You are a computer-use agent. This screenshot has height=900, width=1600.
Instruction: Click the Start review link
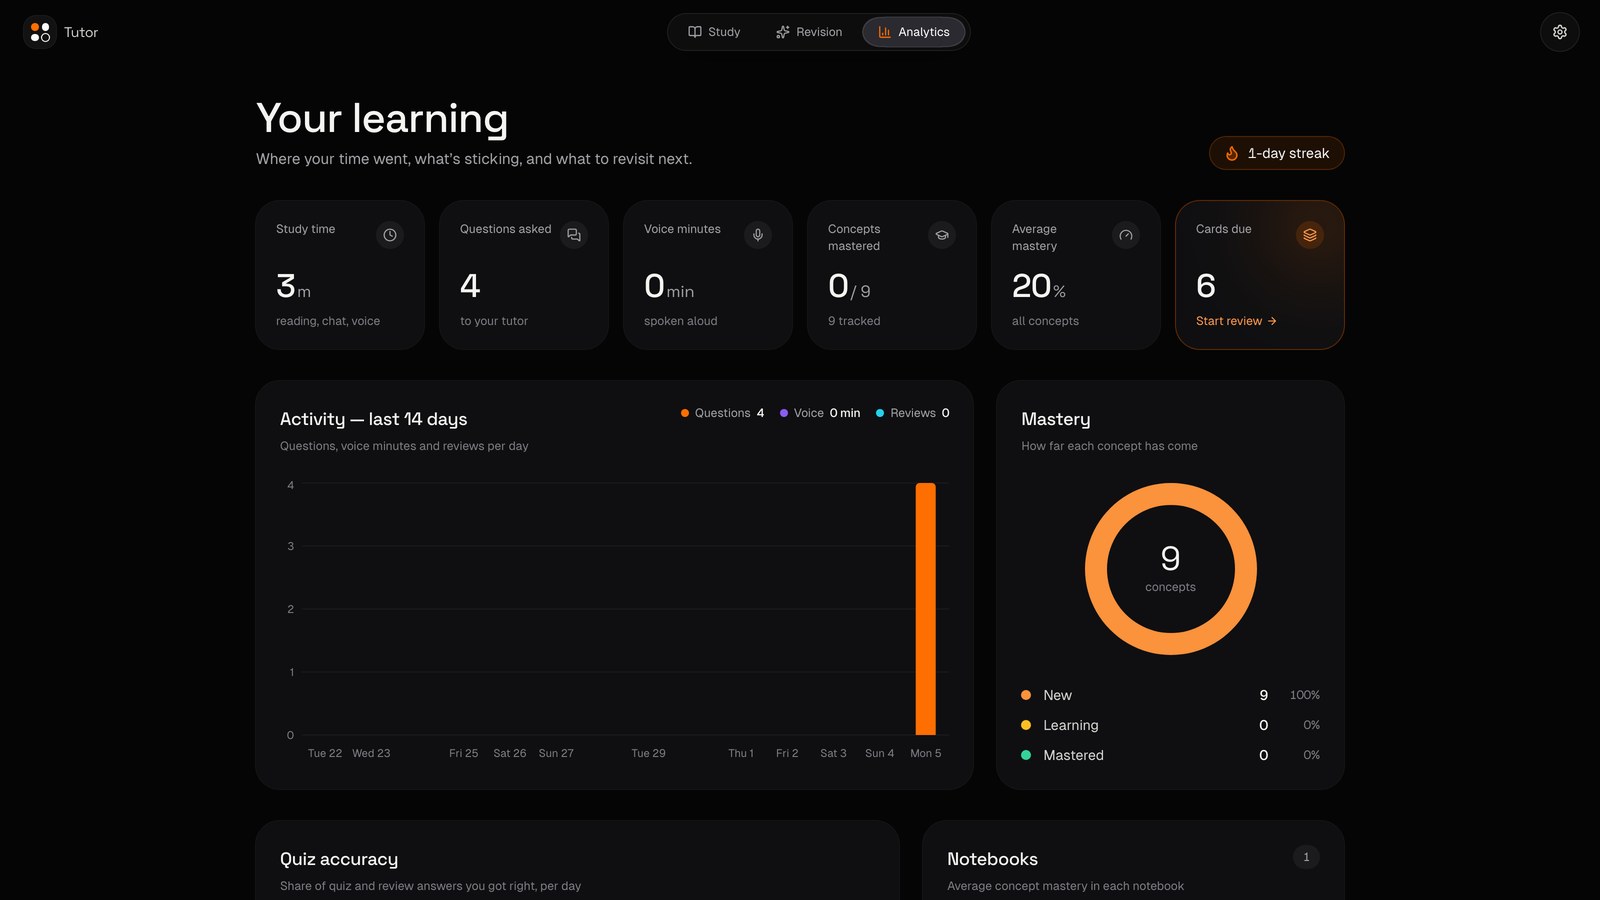tap(1236, 321)
